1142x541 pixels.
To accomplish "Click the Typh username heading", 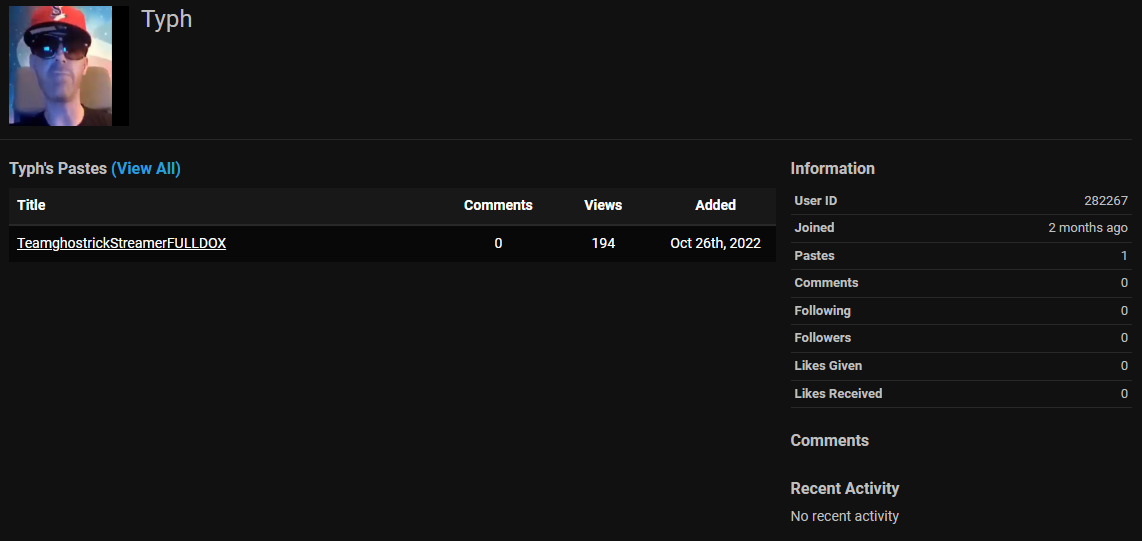I will click(166, 20).
